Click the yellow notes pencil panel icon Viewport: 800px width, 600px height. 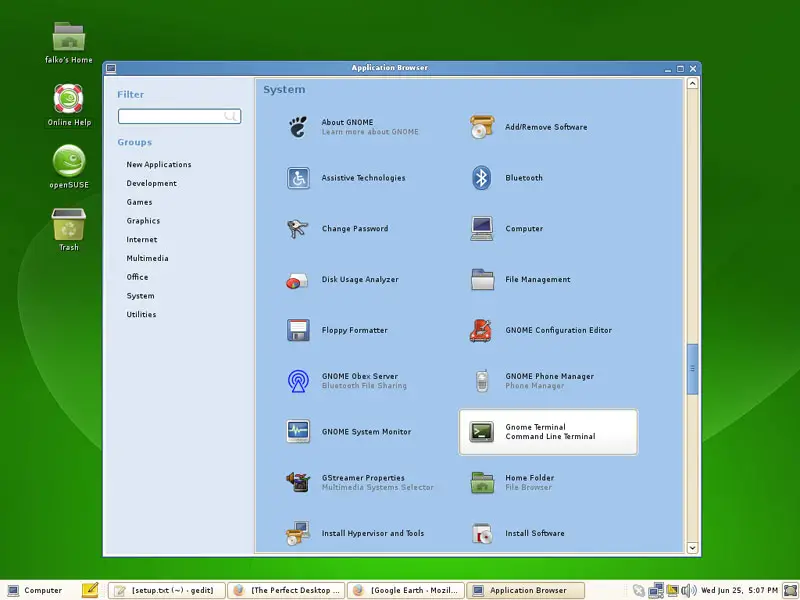pos(90,590)
